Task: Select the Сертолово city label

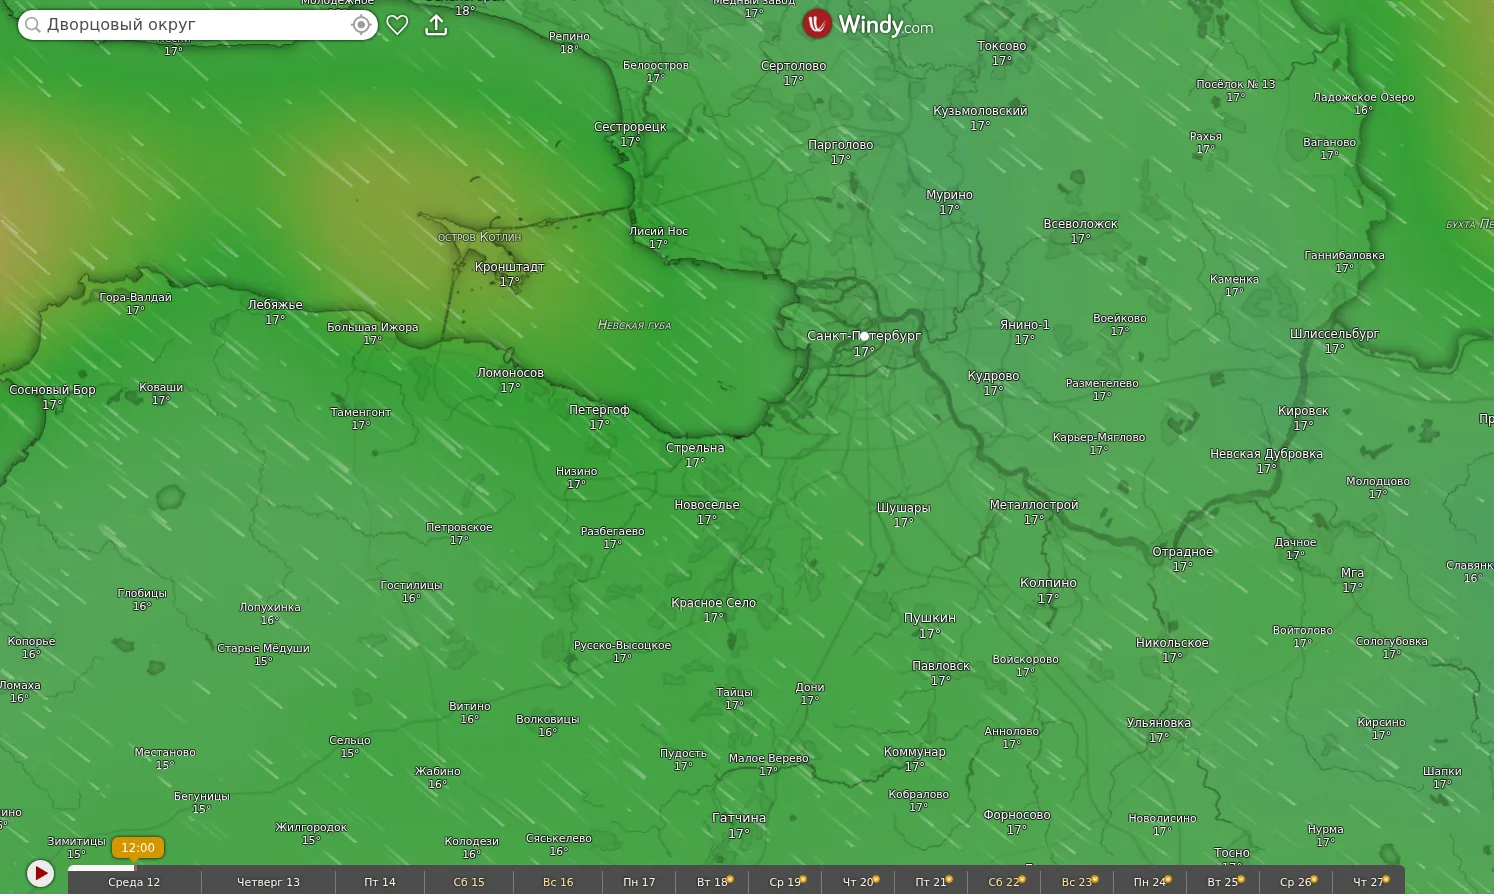Action: (x=794, y=66)
